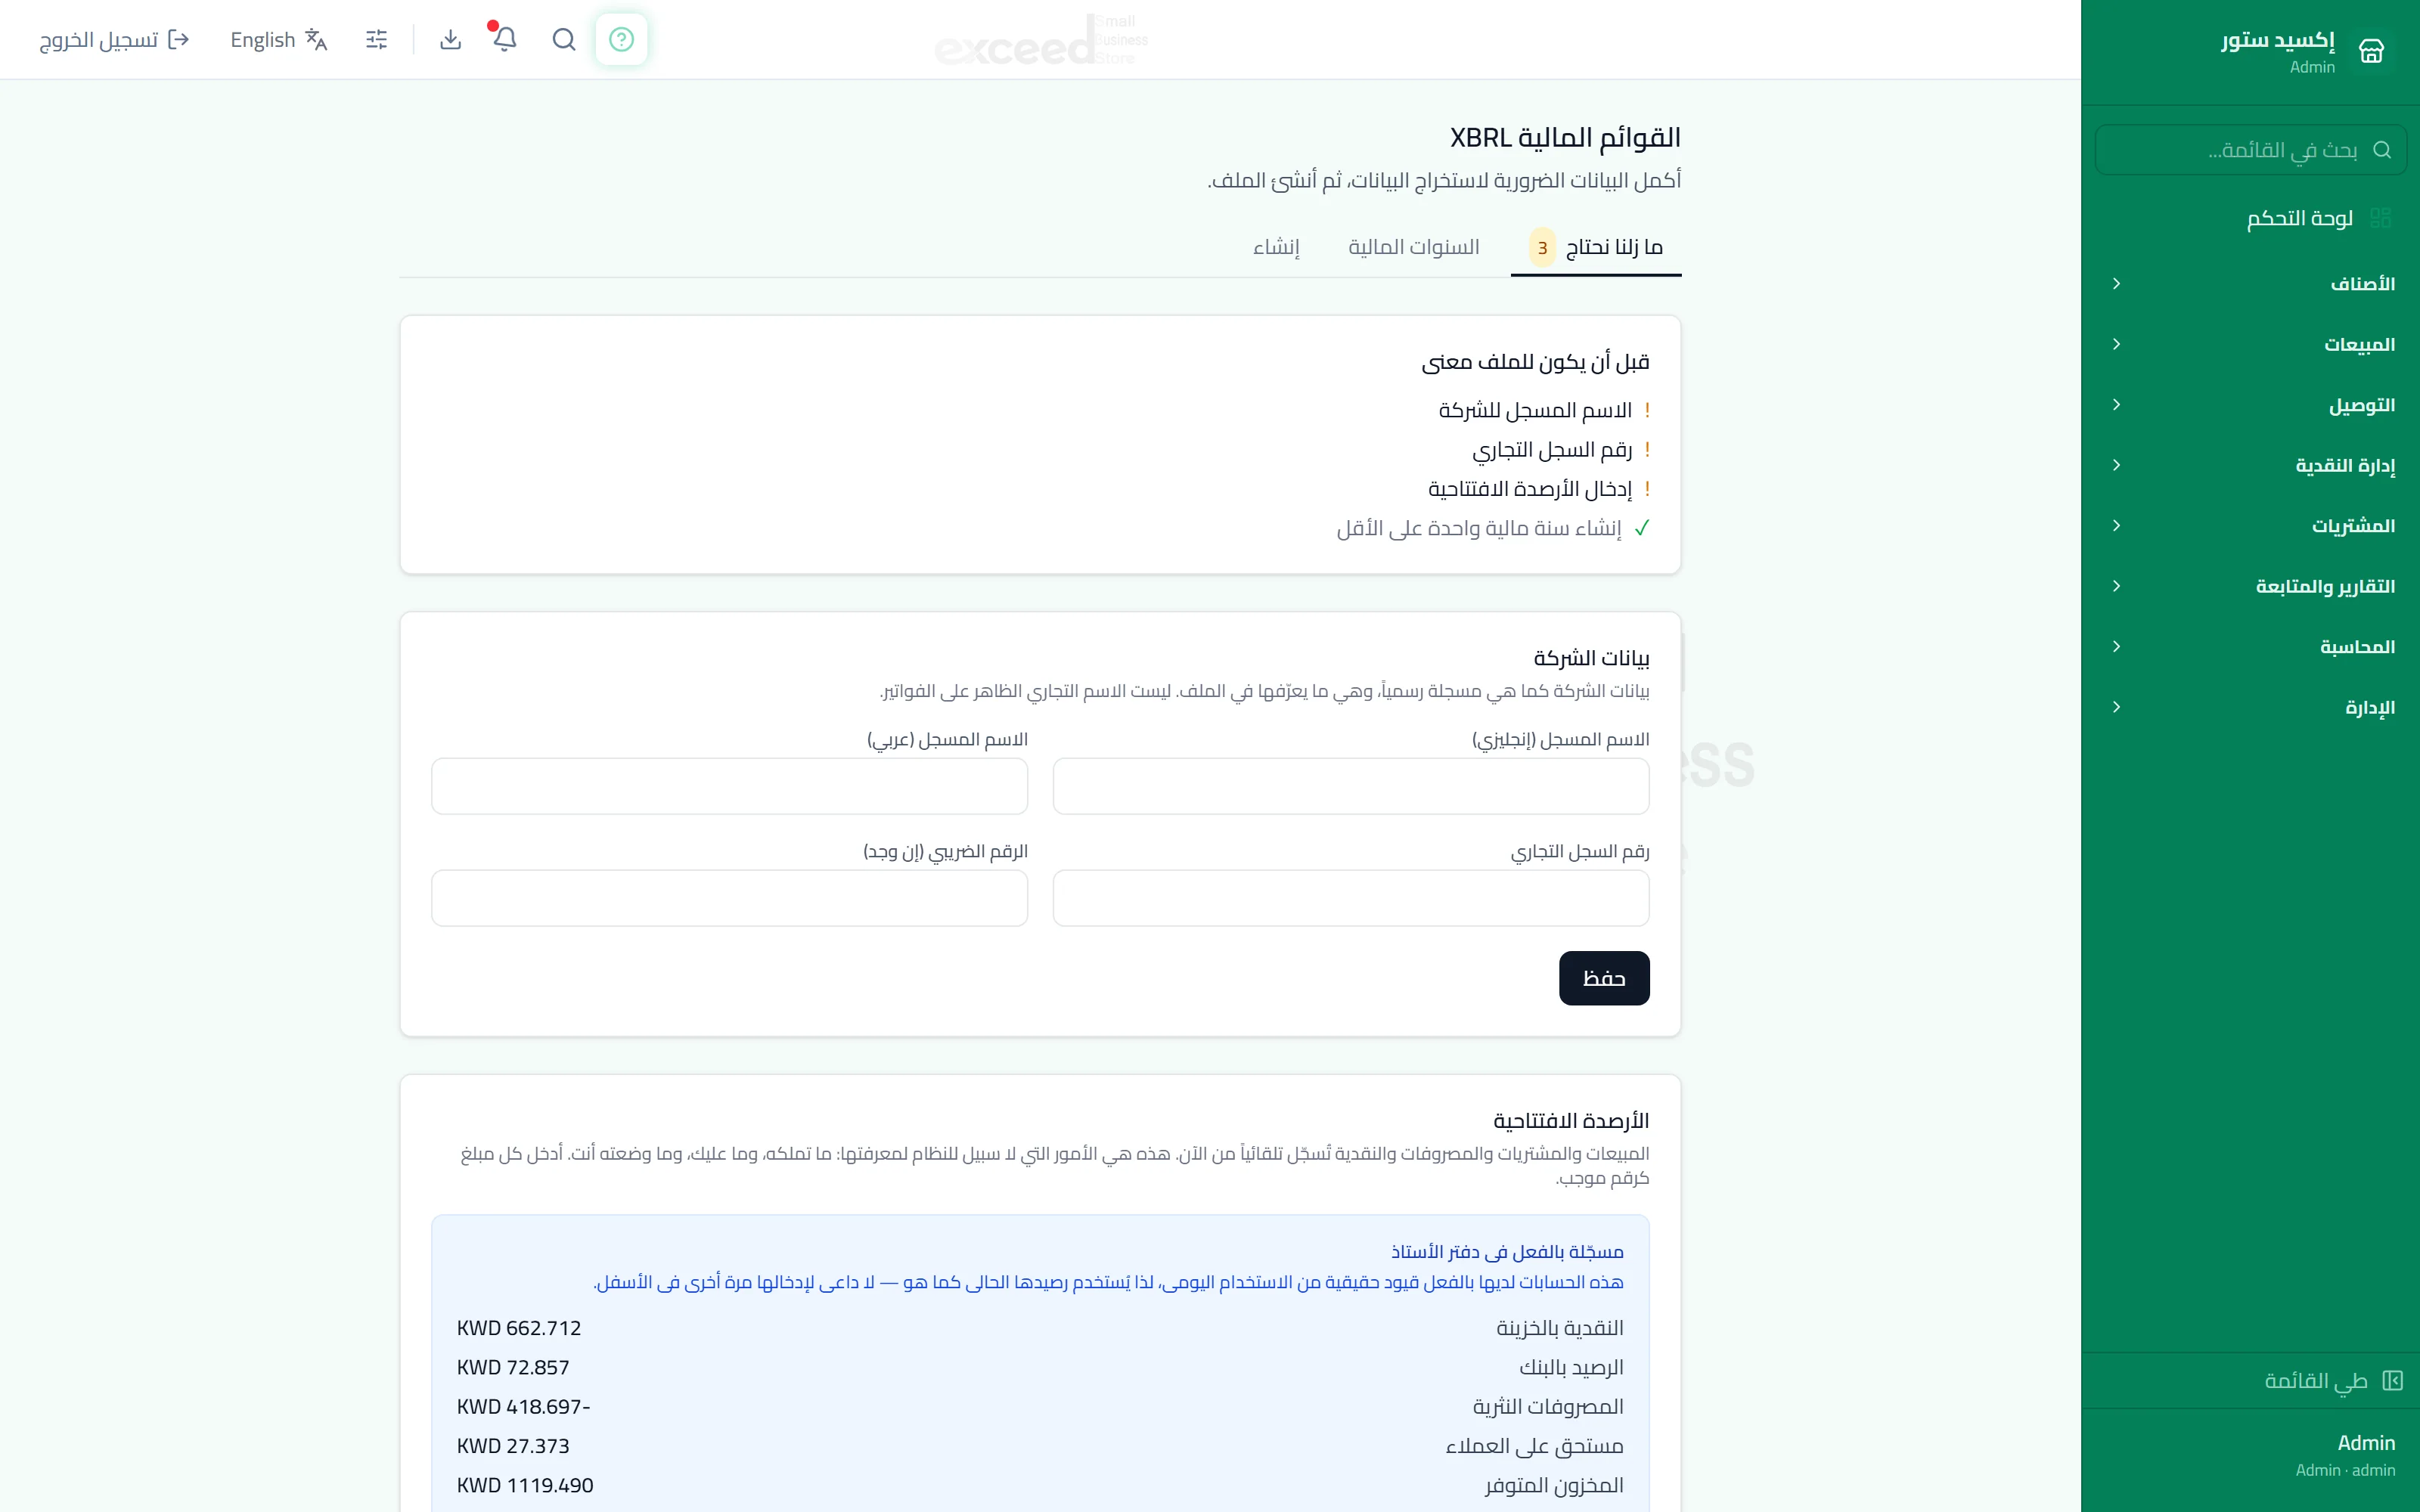Image resolution: width=2420 pixels, height=1512 pixels.
Task: Click the value KWD 662.712
Action: [x=519, y=1328]
